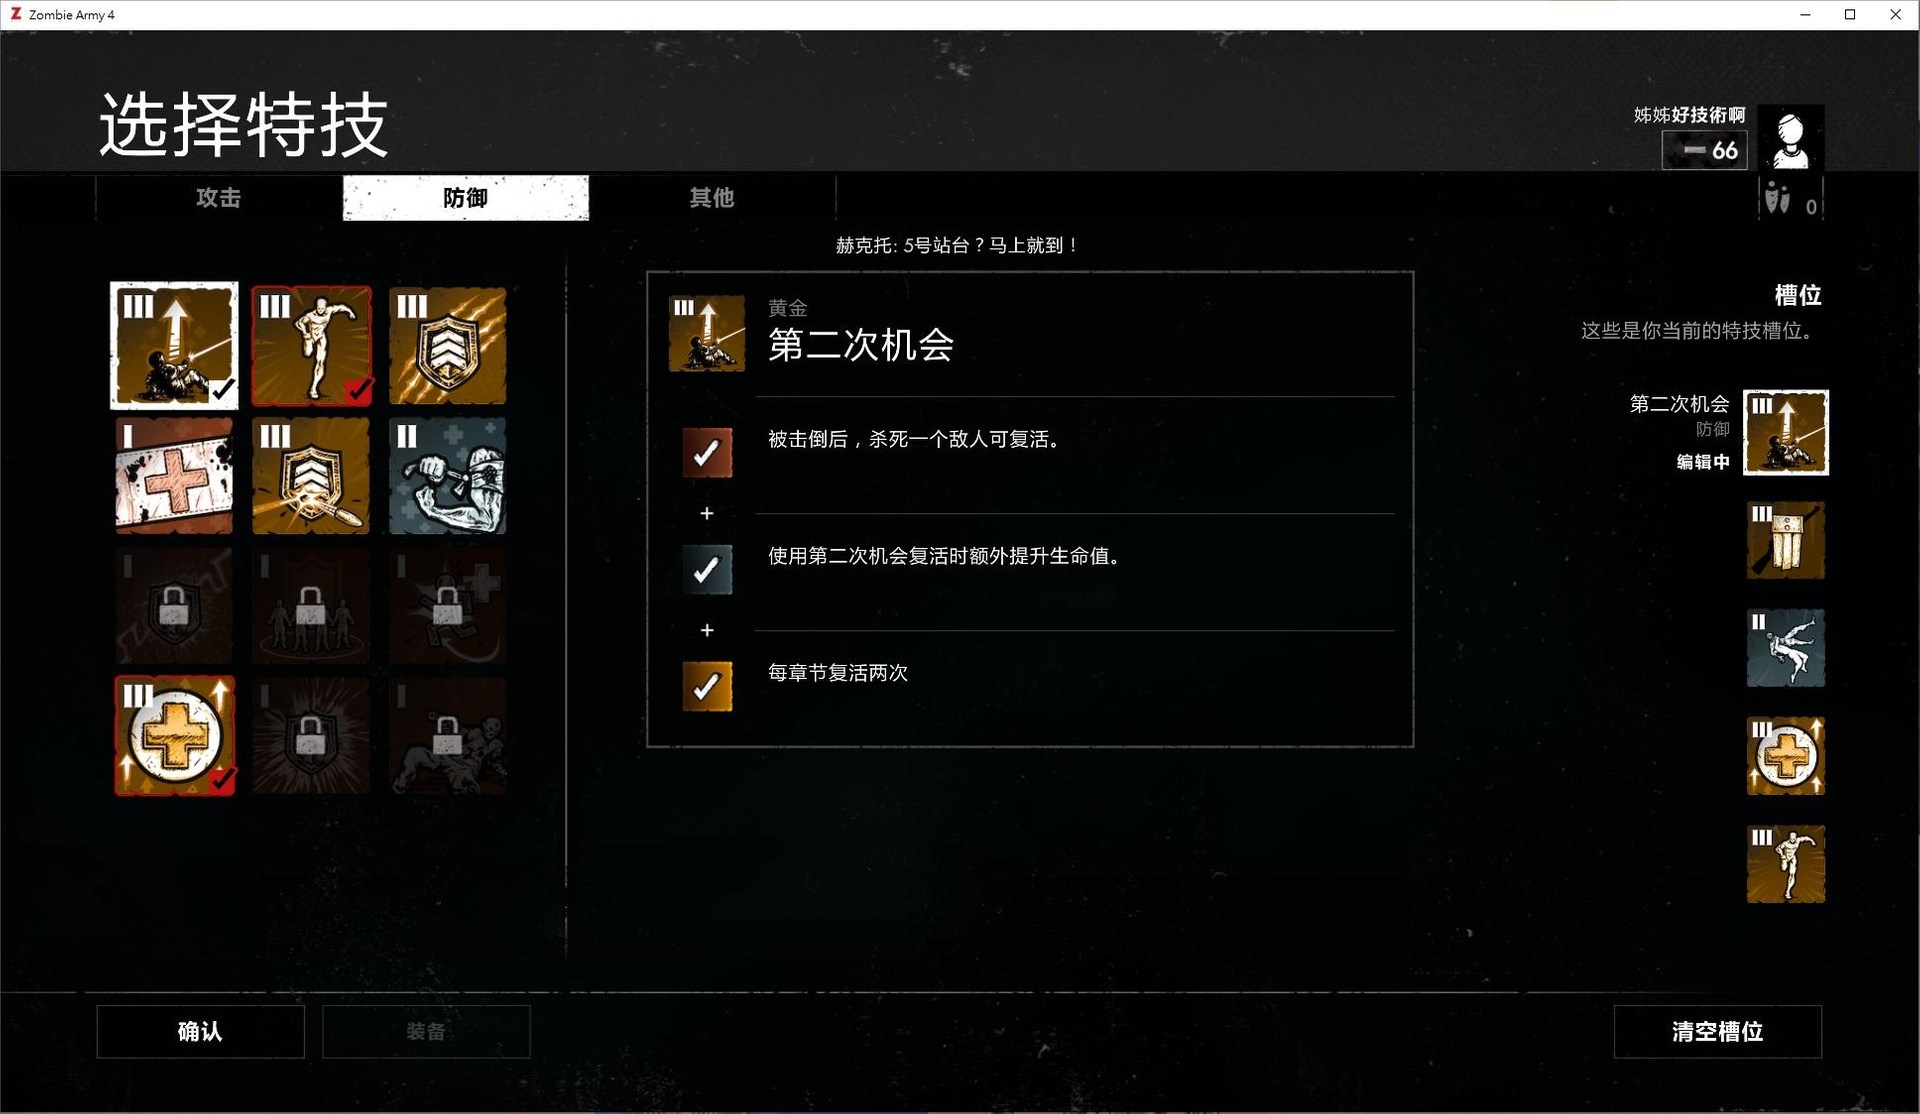Click the 确认 button

click(200, 1031)
